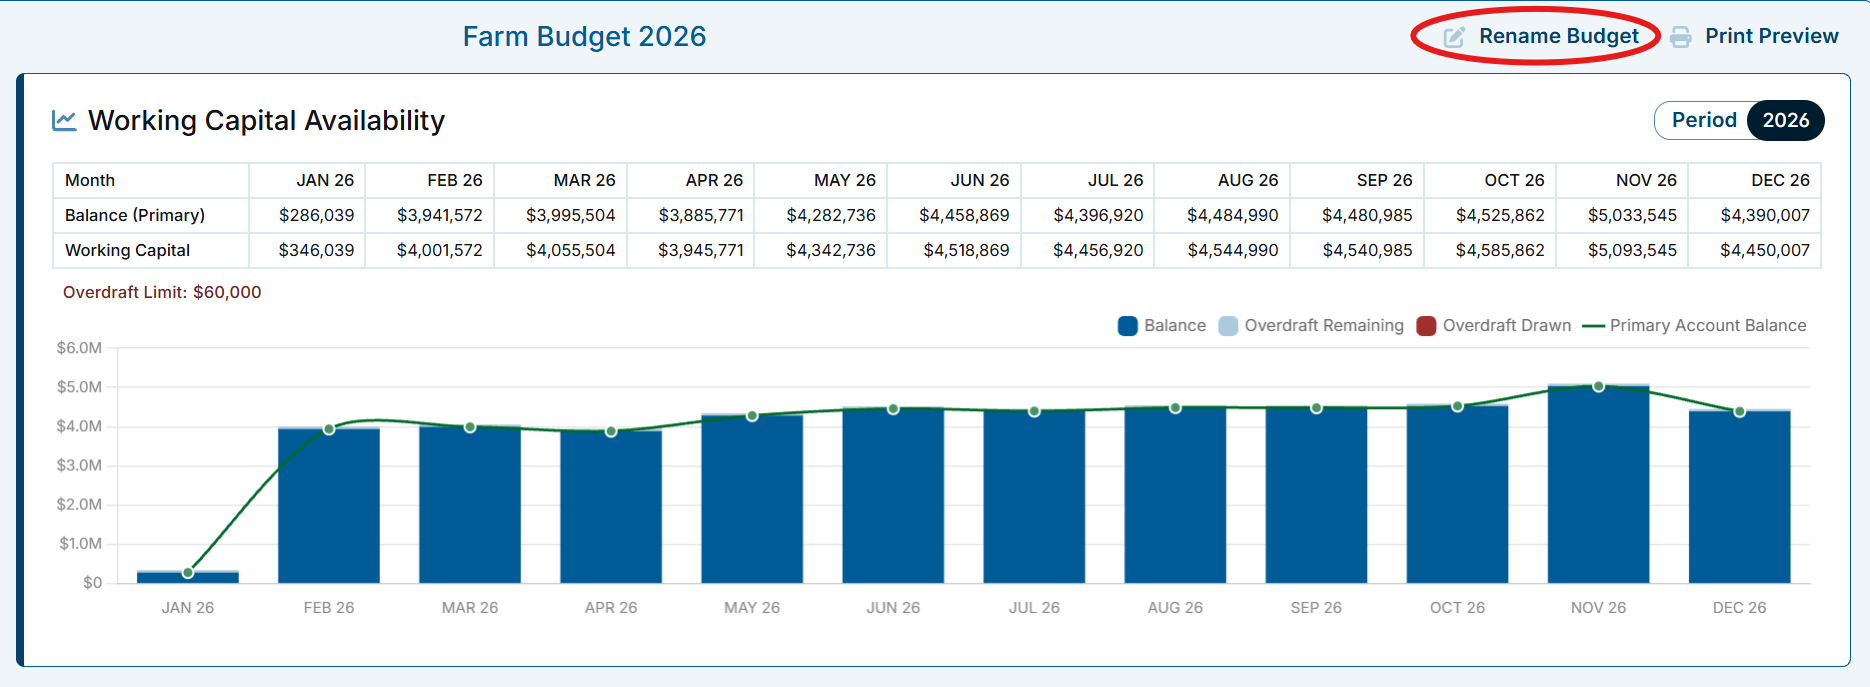Click the JUN 26 chart bar
Viewport: 1870px width, 687px height.
[x=893, y=496]
